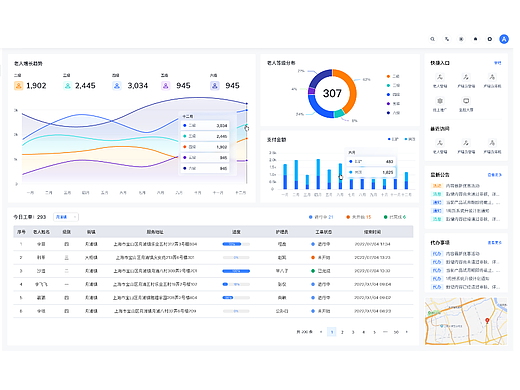
Task: Open middle icon under recent visits section
Action: (x=466, y=143)
